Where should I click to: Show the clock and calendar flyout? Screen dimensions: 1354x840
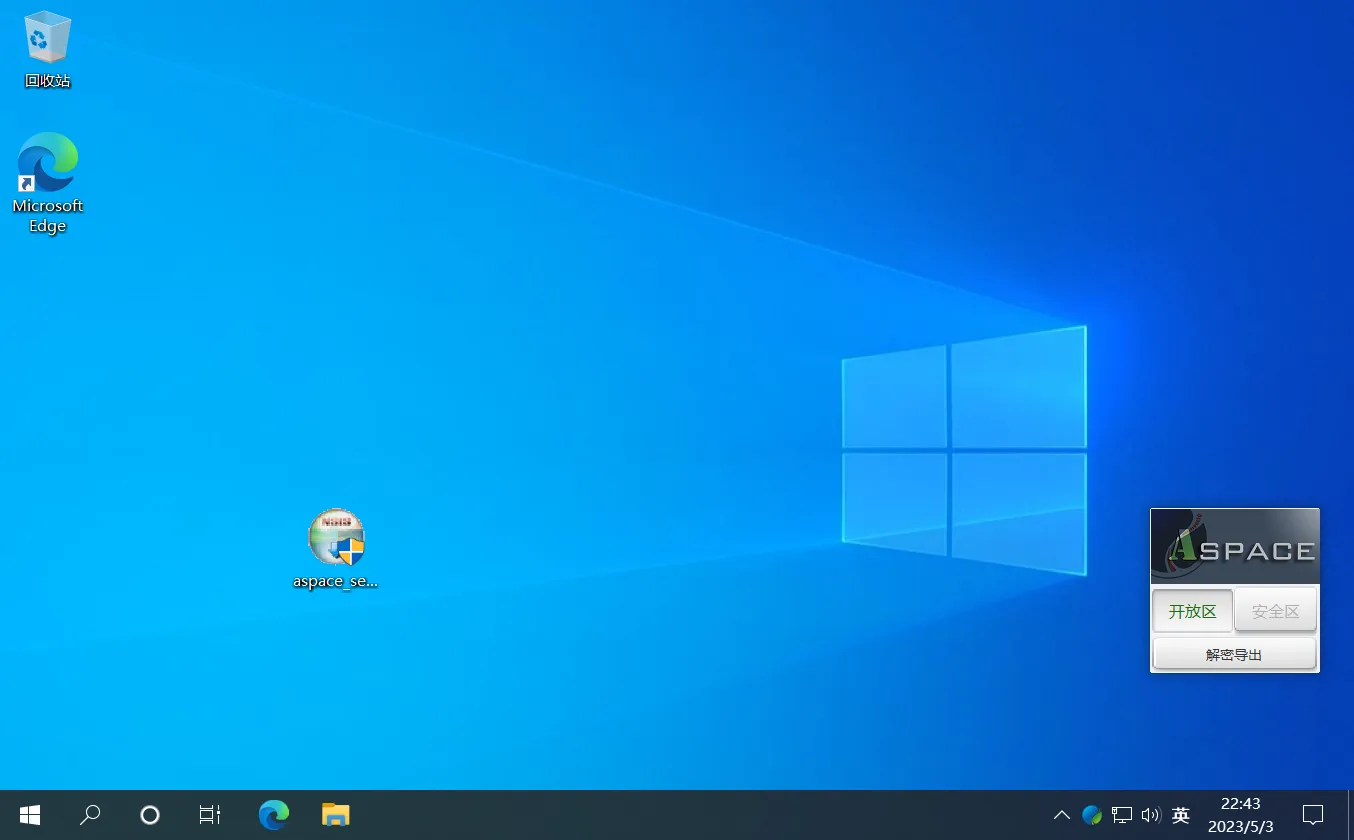click(1240, 815)
